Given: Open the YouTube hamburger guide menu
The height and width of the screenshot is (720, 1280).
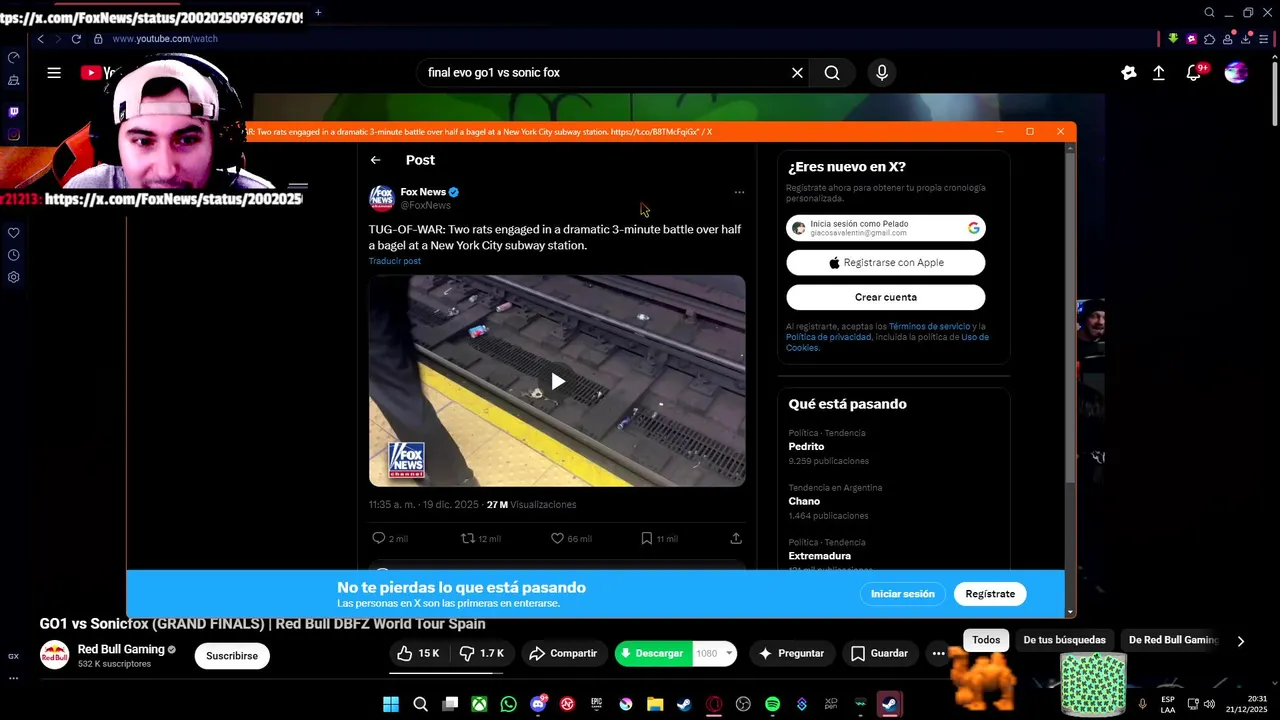Looking at the screenshot, I should [x=54, y=72].
